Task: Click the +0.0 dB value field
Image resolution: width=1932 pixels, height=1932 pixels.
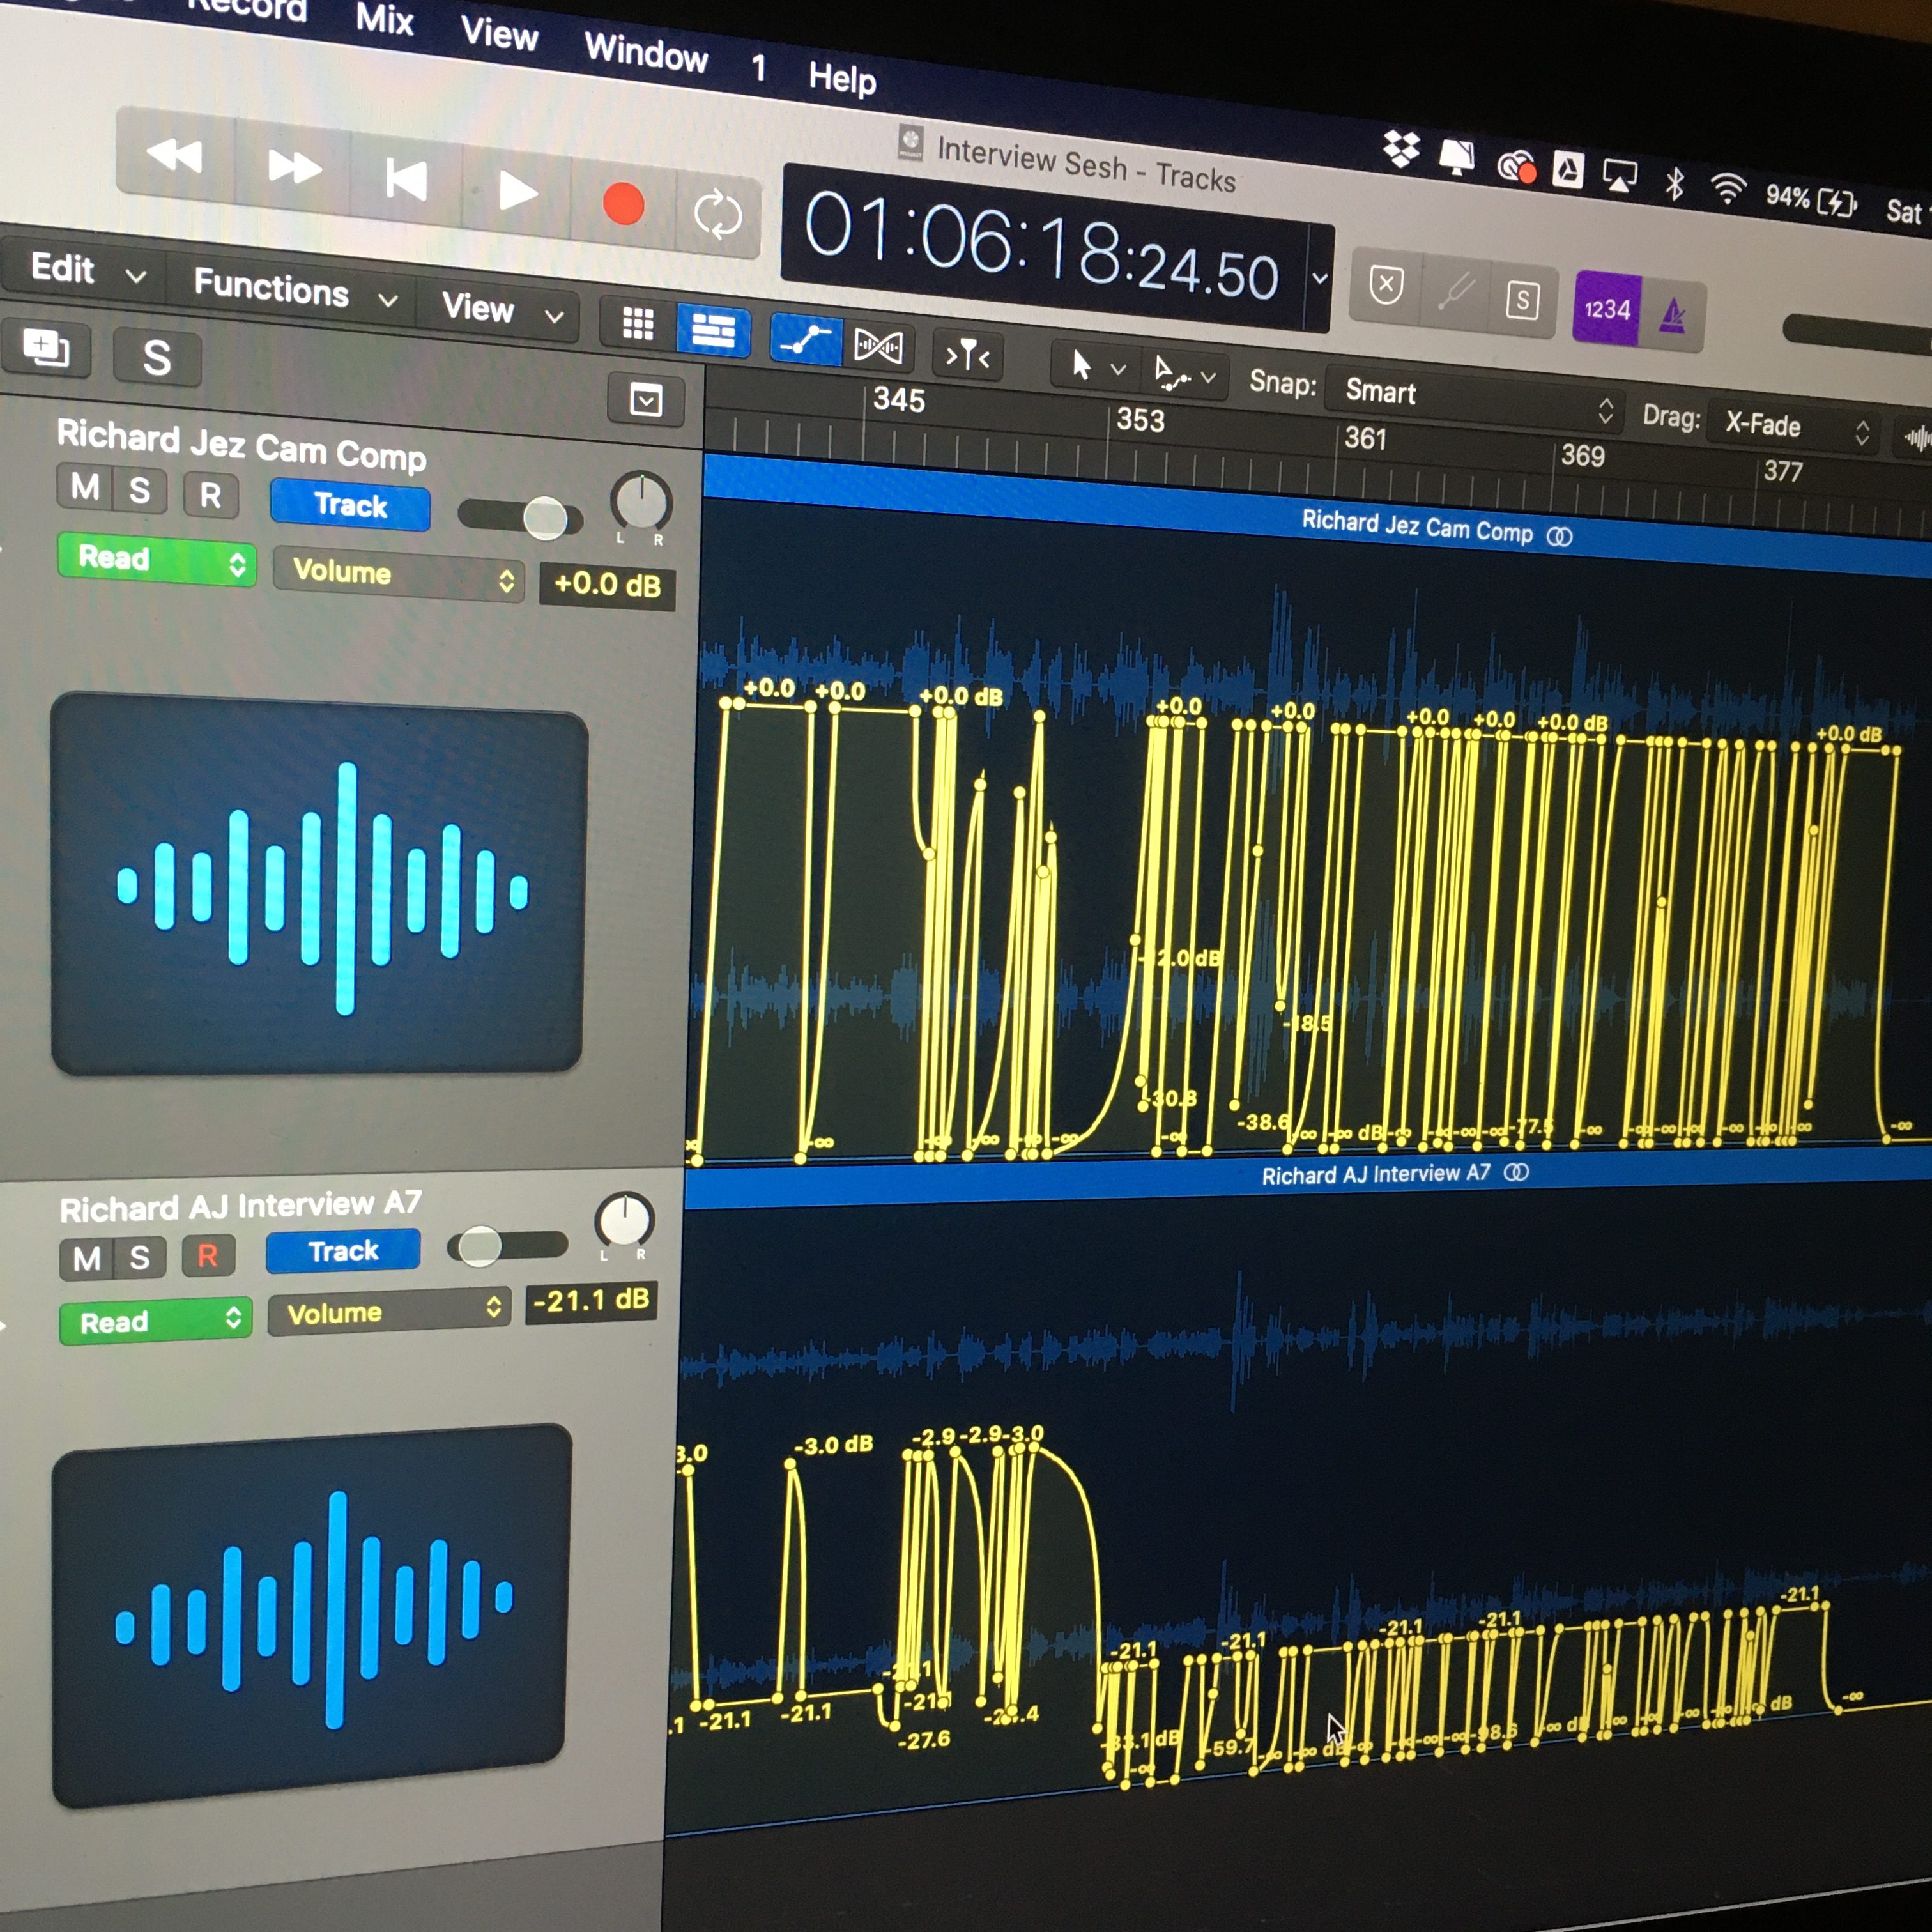Action: click(x=607, y=585)
